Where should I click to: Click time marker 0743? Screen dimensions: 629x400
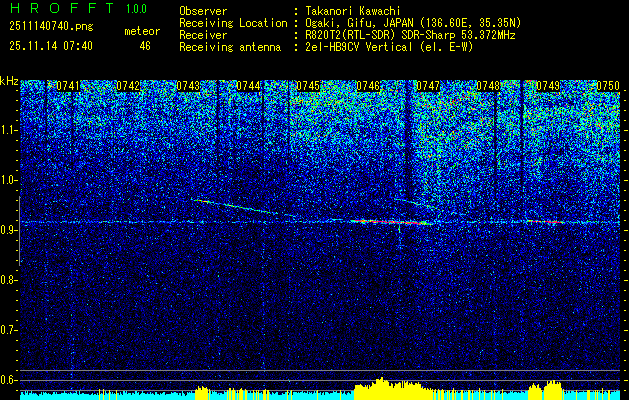point(188,86)
